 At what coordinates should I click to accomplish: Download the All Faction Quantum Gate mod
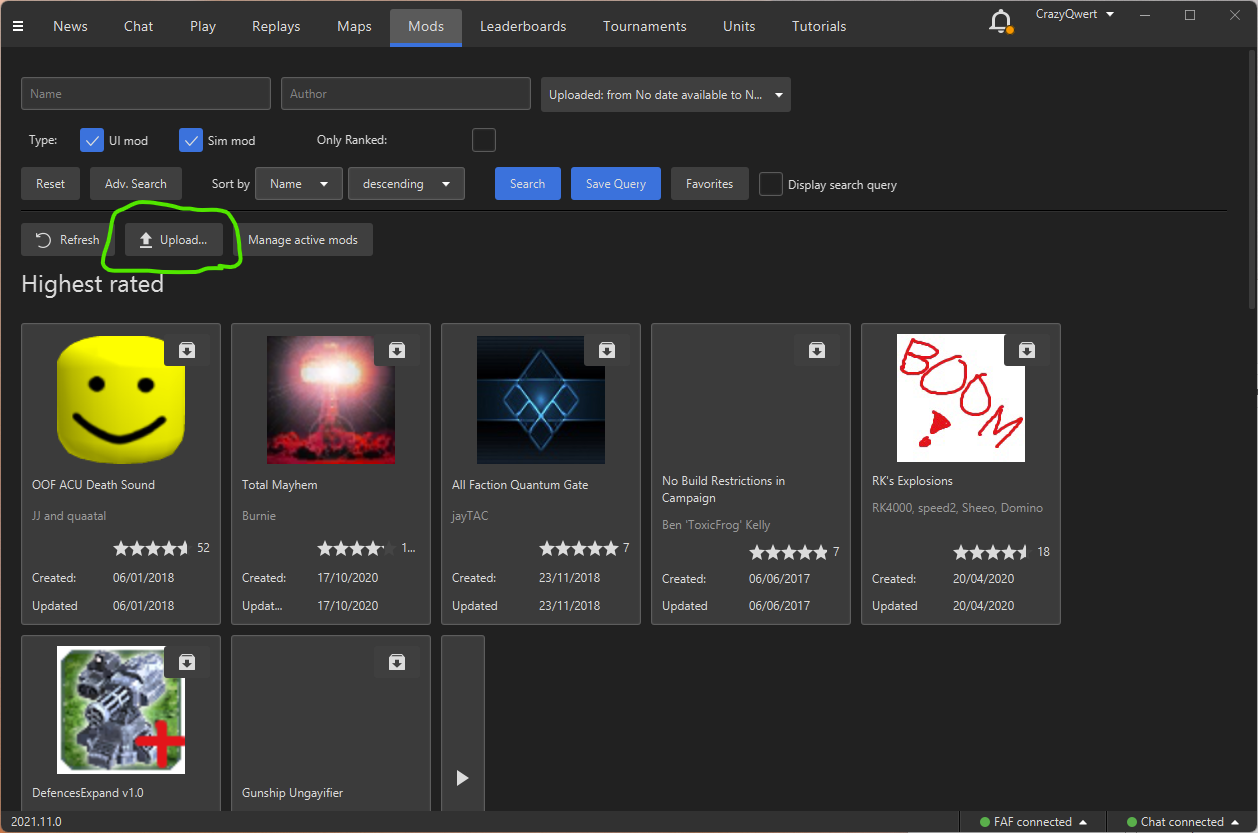point(607,350)
